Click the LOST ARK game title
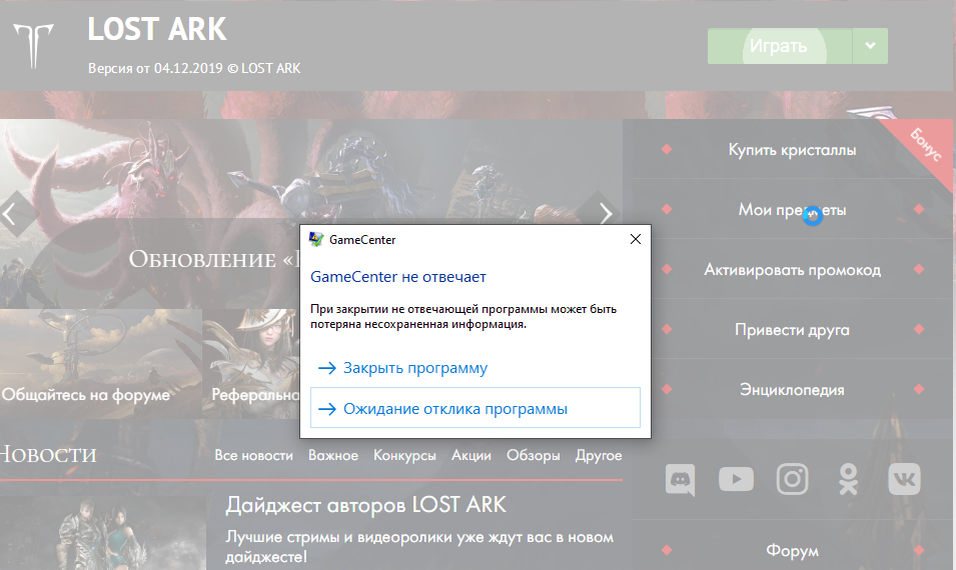This screenshot has width=956, height=570. pyautogui.click(x=157, y=29)
